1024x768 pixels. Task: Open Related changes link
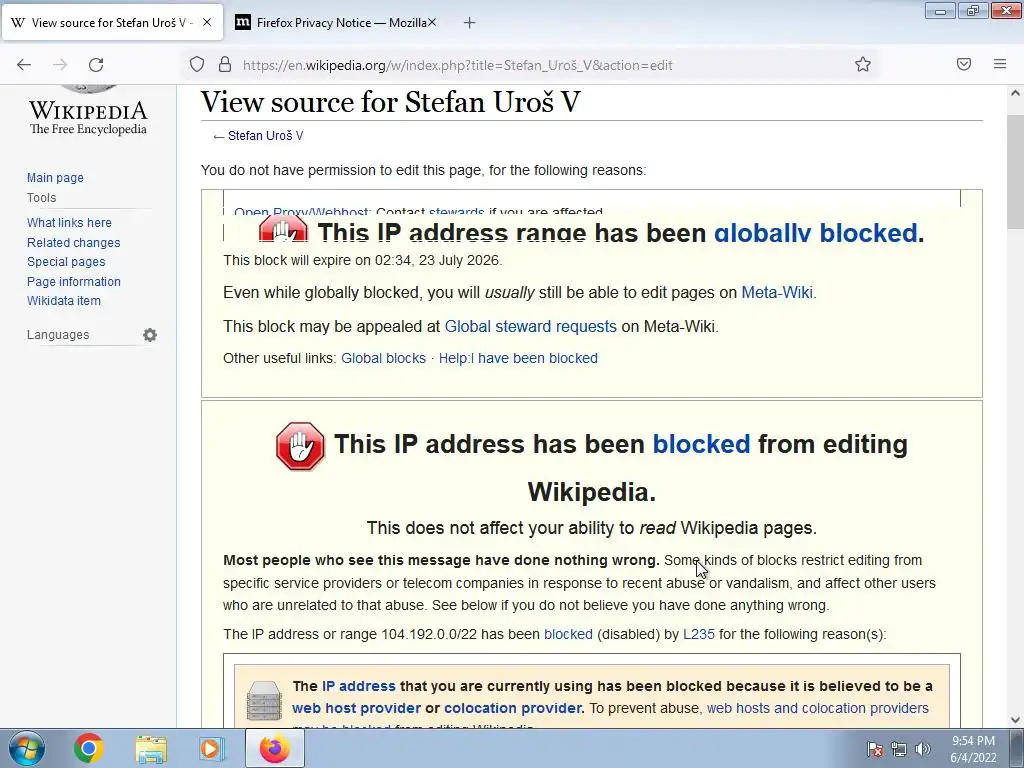click(74, 242)
